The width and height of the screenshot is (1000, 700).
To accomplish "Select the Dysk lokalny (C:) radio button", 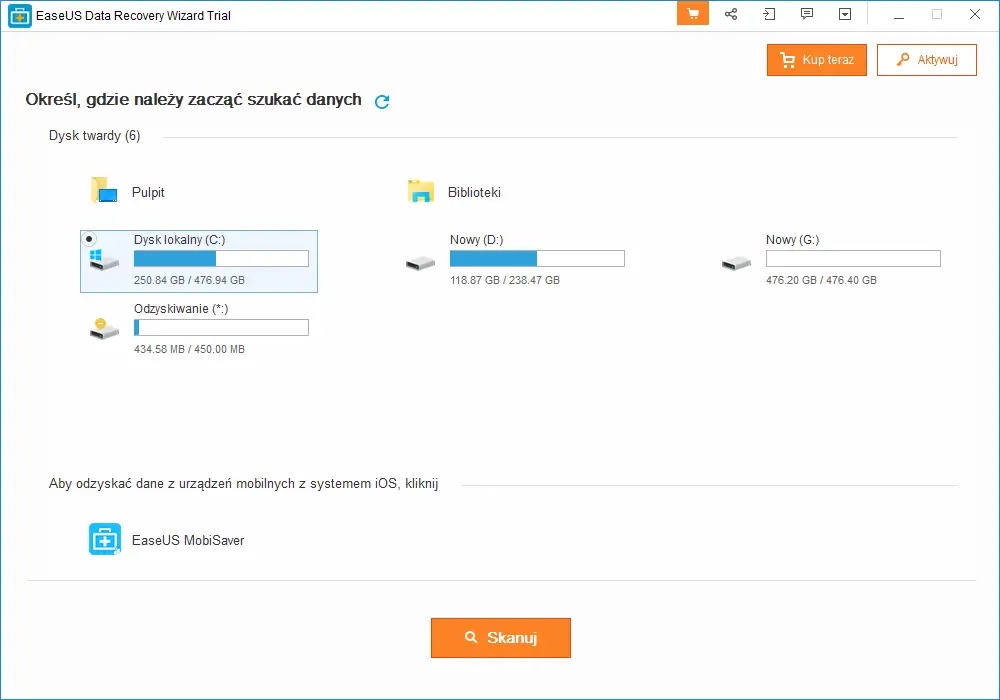I will (89, 239).
